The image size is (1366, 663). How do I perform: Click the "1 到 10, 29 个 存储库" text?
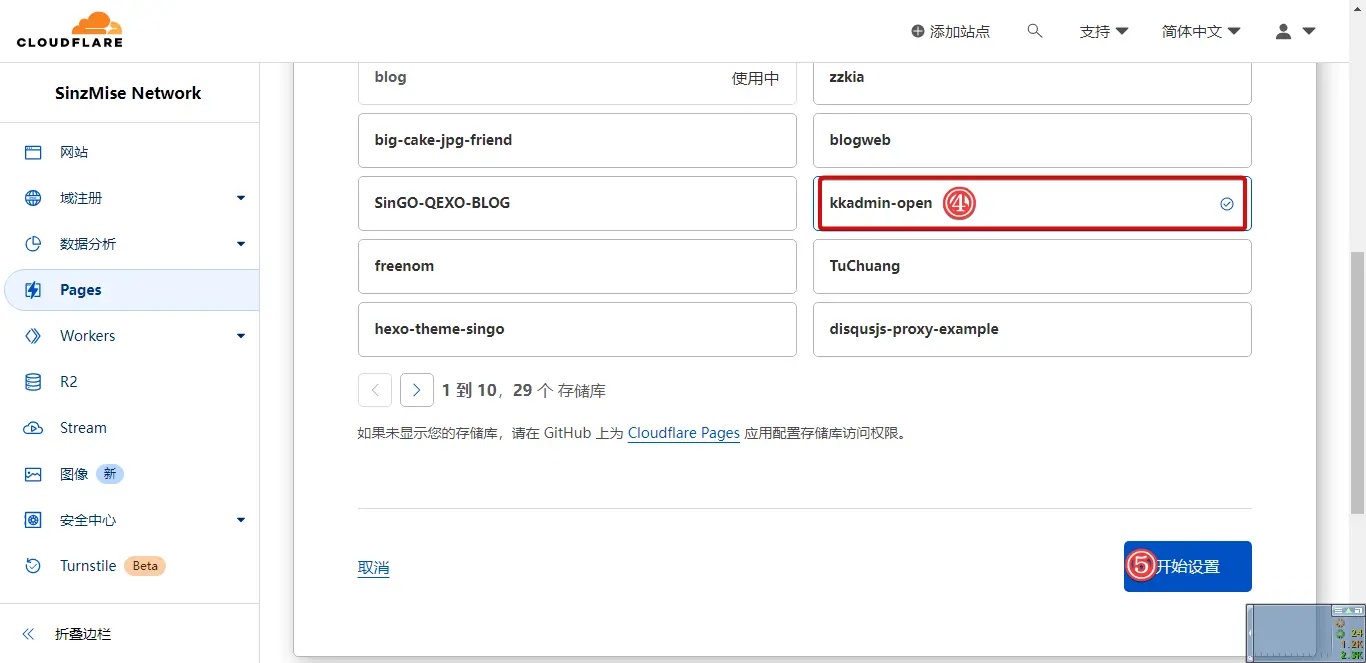coord(524,390)
